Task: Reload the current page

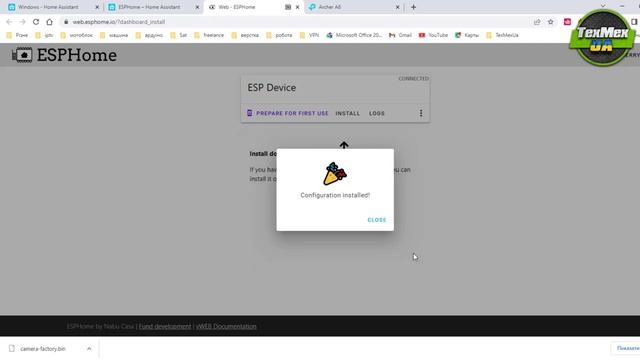Action: (x=36, y=22)
